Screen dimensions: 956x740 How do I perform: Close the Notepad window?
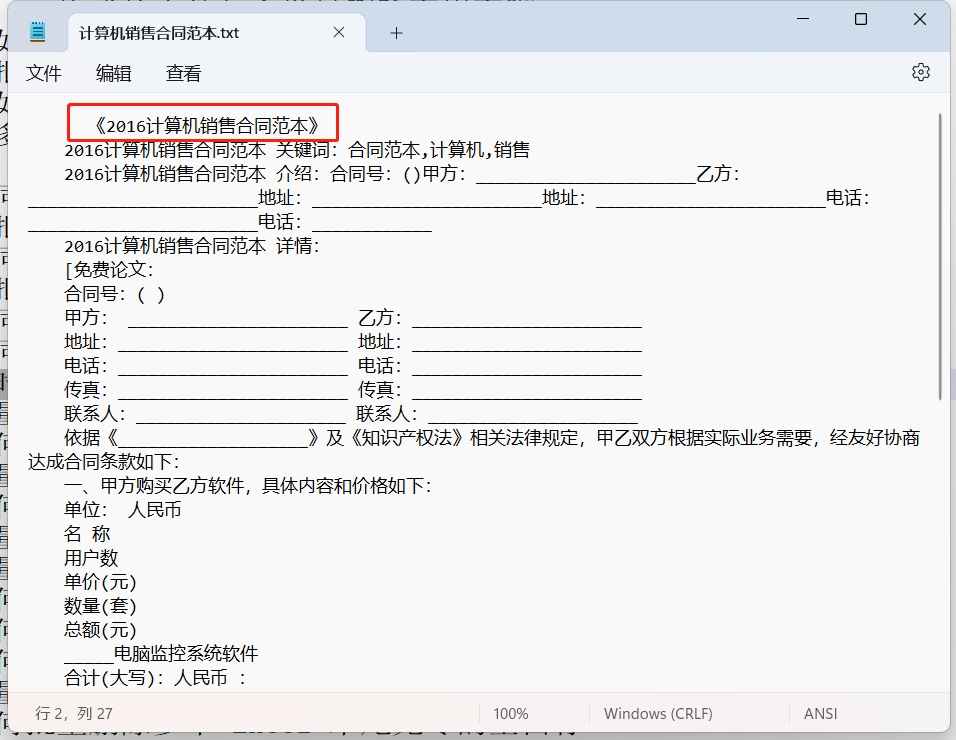coord(920,20)
